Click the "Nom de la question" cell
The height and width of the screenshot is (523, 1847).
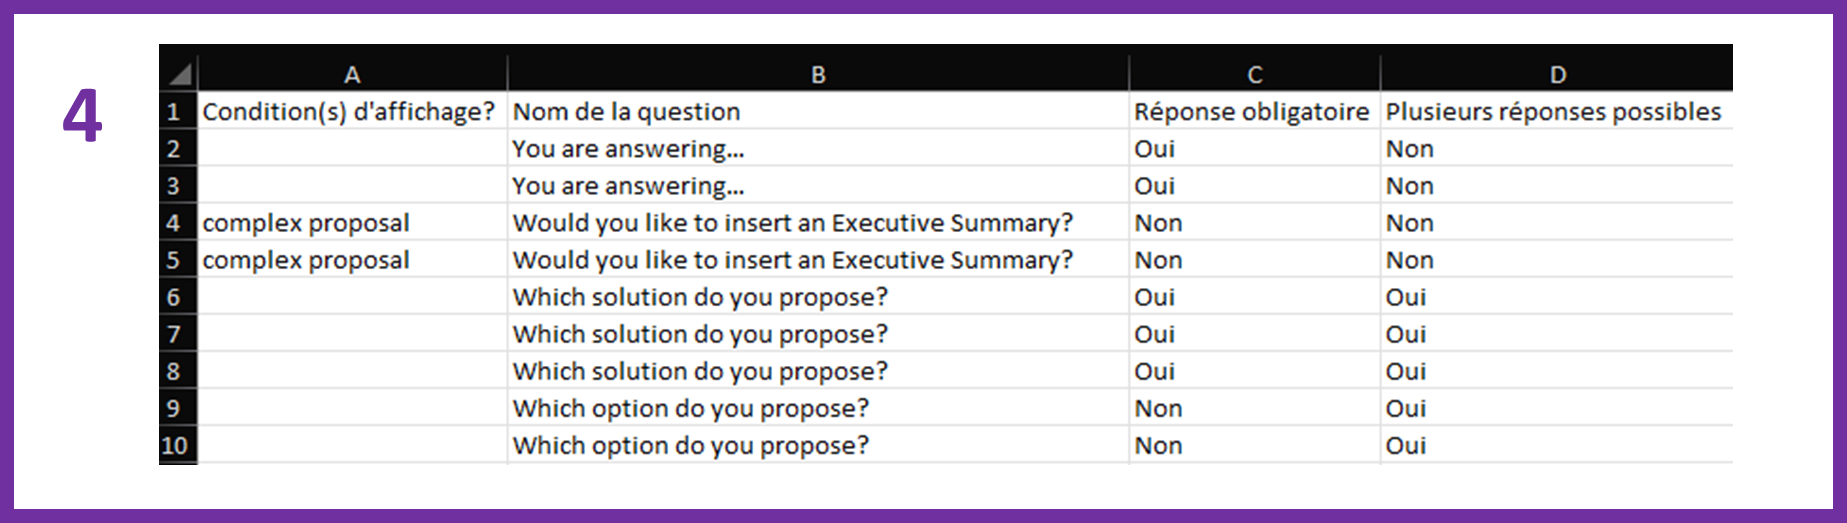point(627,111)
